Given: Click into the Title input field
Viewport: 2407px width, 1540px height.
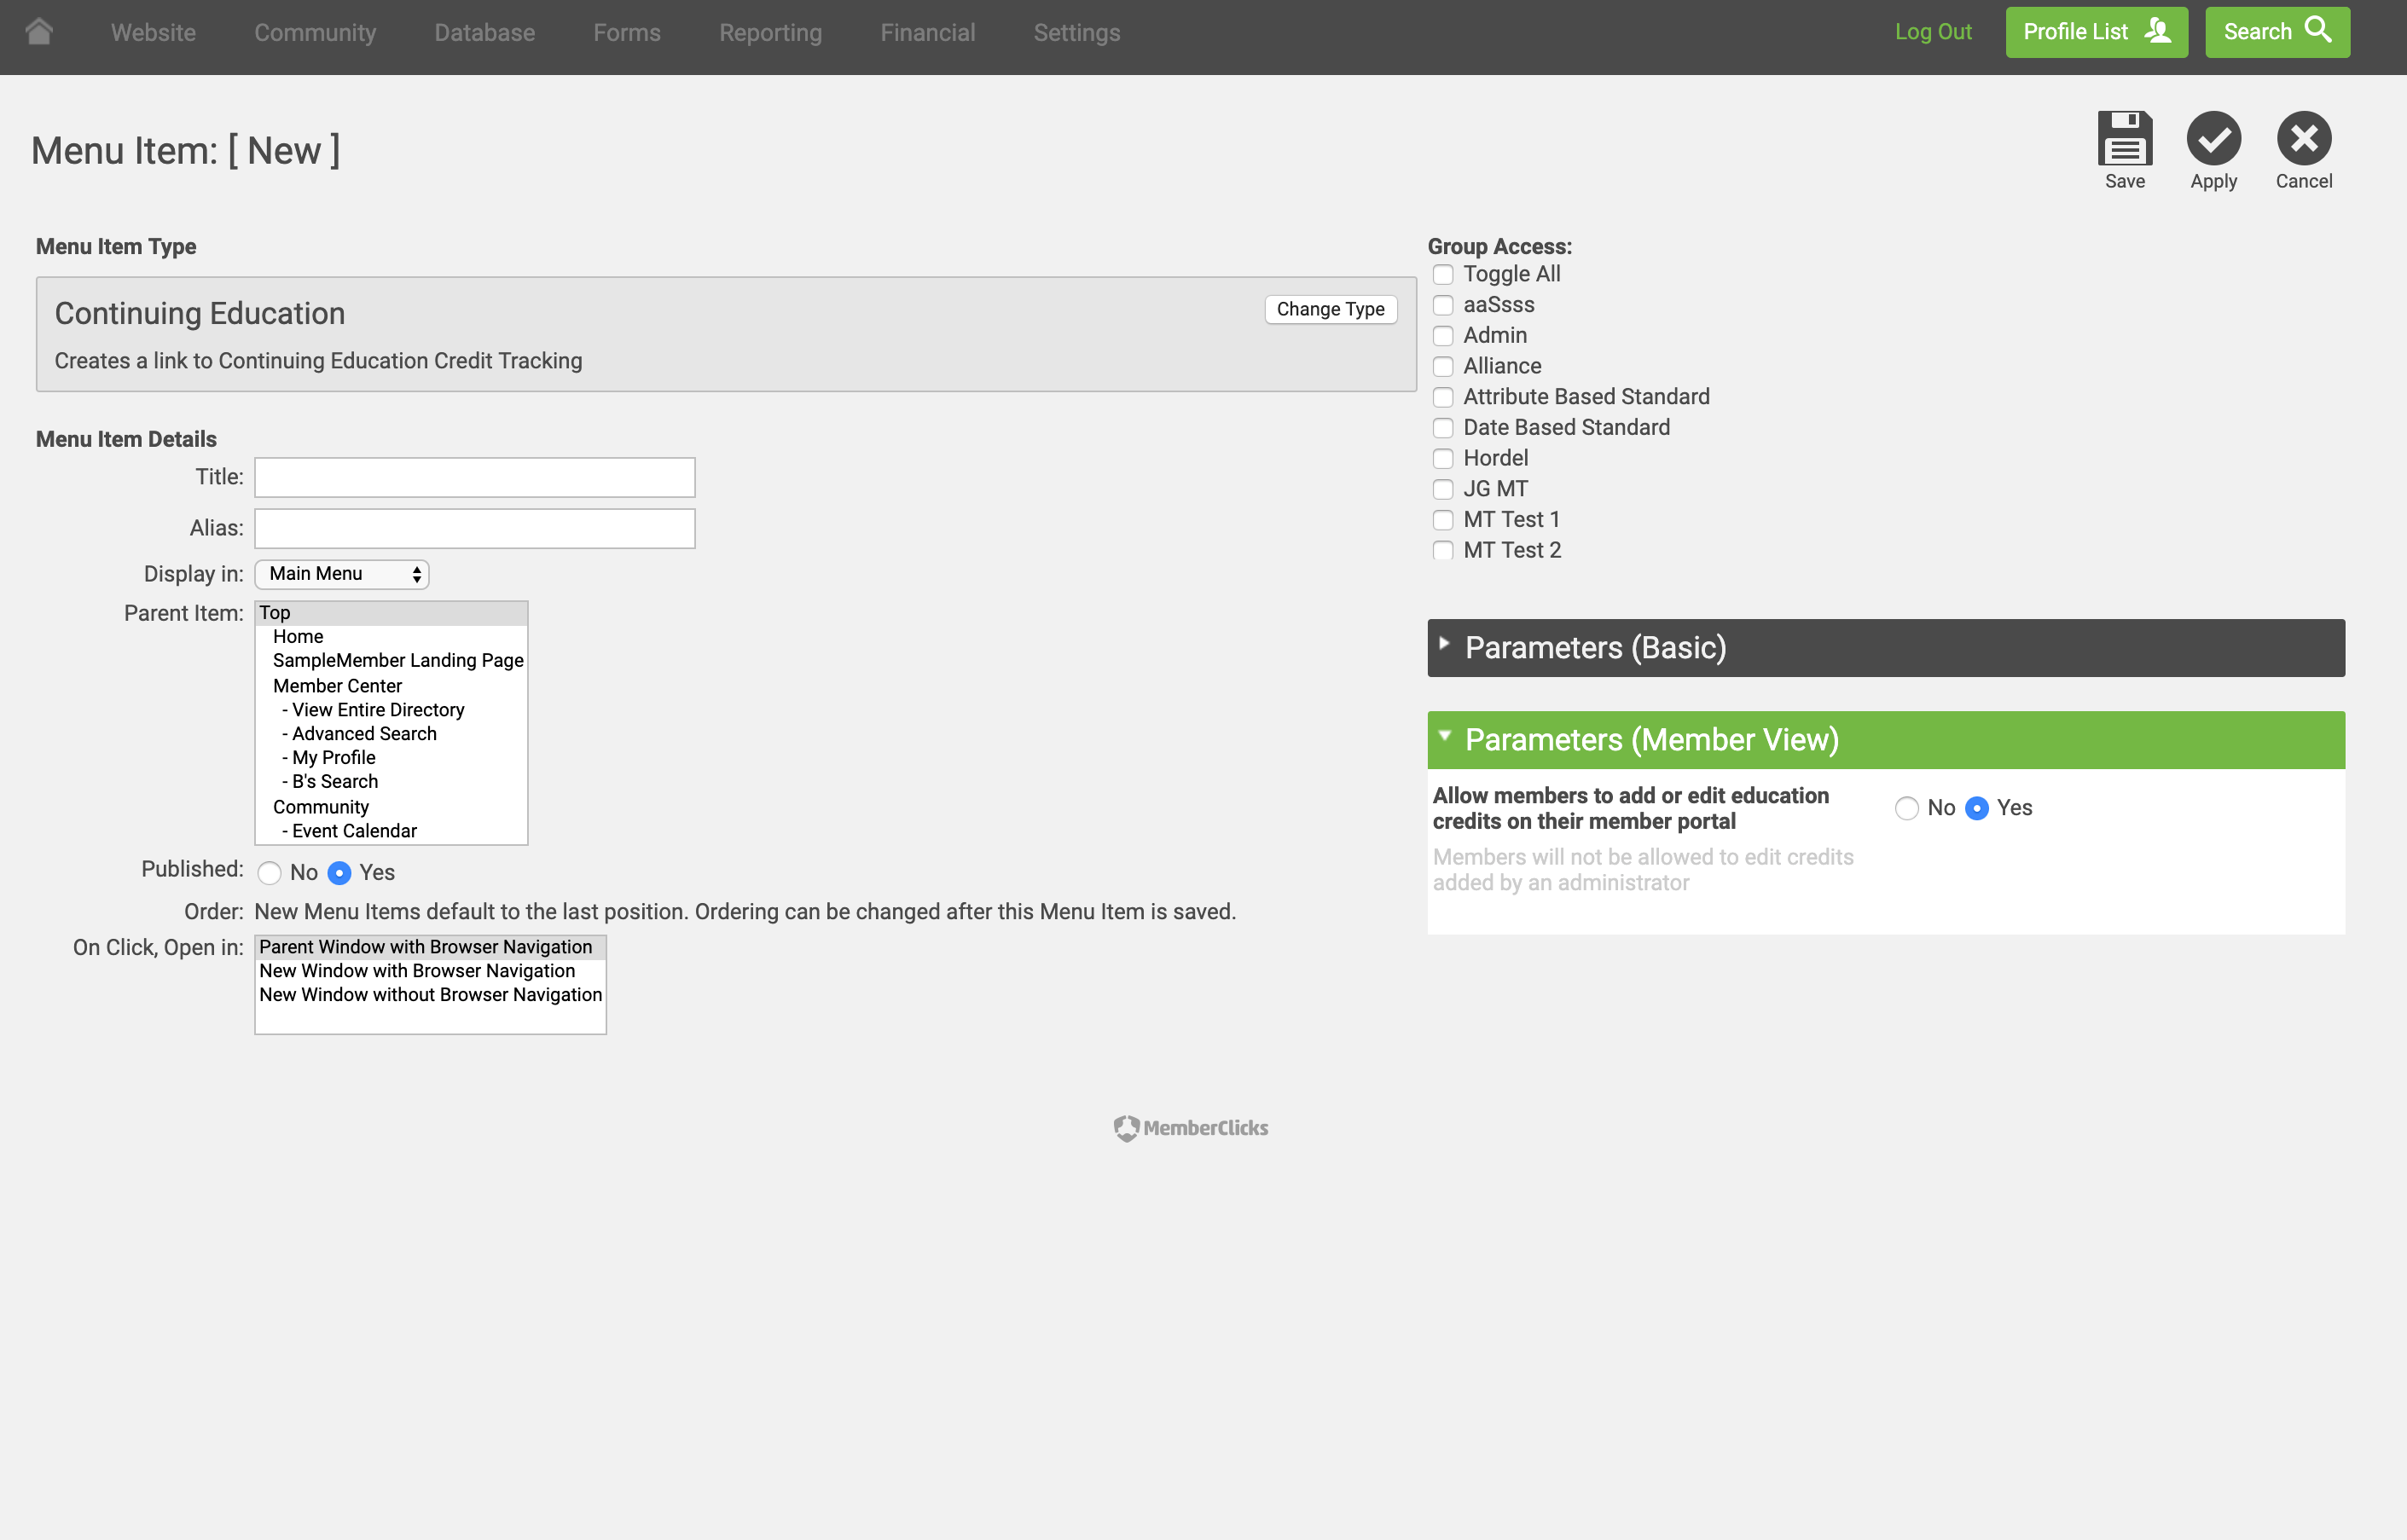Looking at the screenshot, I should pyautogui.click(x=474, y=478).
